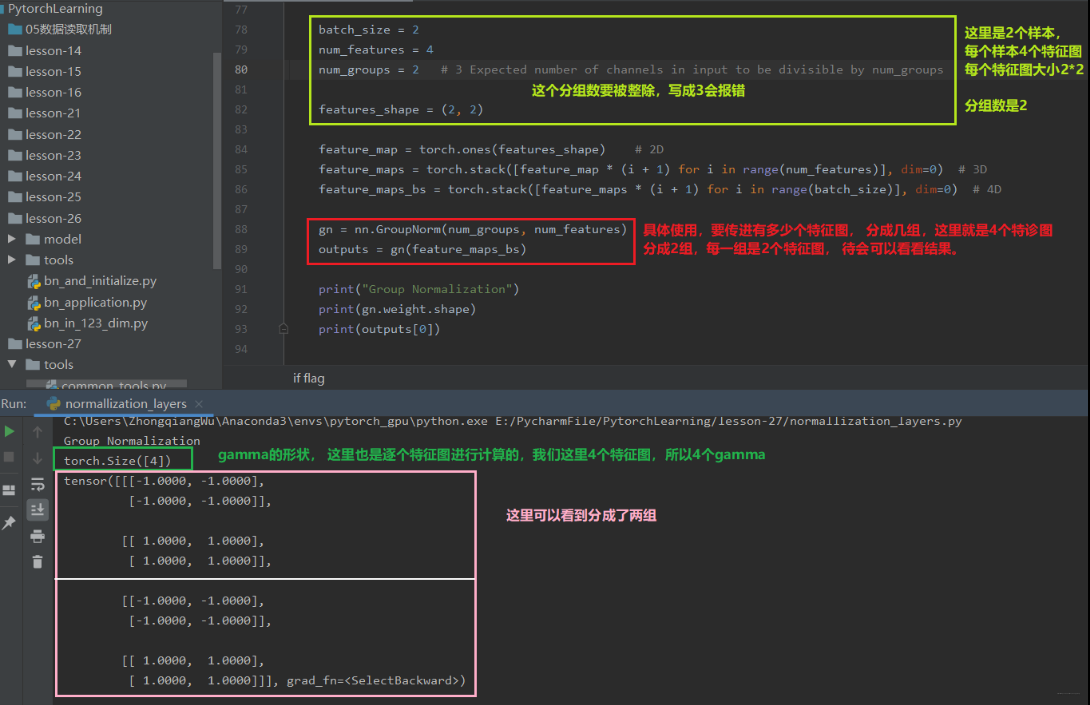The width and height of the screenshot is (1090, 705).
Task: Toggle soft-wrap in the console output
Action: pyautogui.click(x=38, y=485)
